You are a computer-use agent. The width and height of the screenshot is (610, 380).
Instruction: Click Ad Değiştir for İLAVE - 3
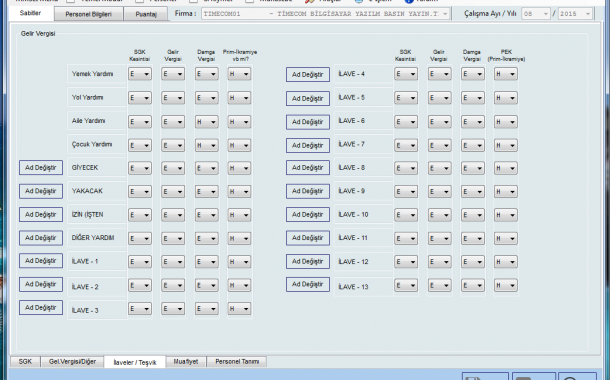coord(41,308)
